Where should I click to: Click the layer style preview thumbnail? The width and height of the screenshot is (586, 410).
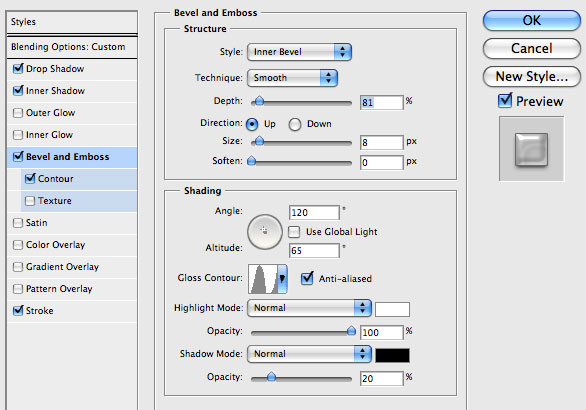click(531, 149)
